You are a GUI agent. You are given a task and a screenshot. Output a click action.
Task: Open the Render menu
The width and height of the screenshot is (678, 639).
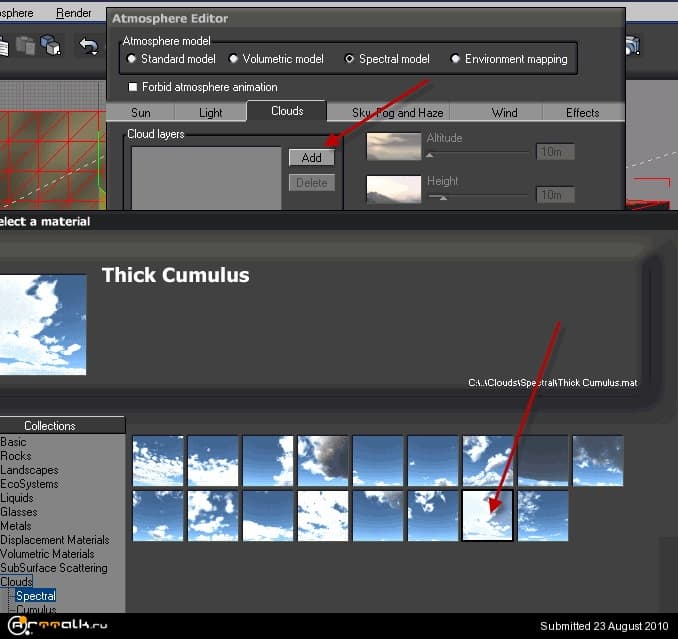pos(74,13)
